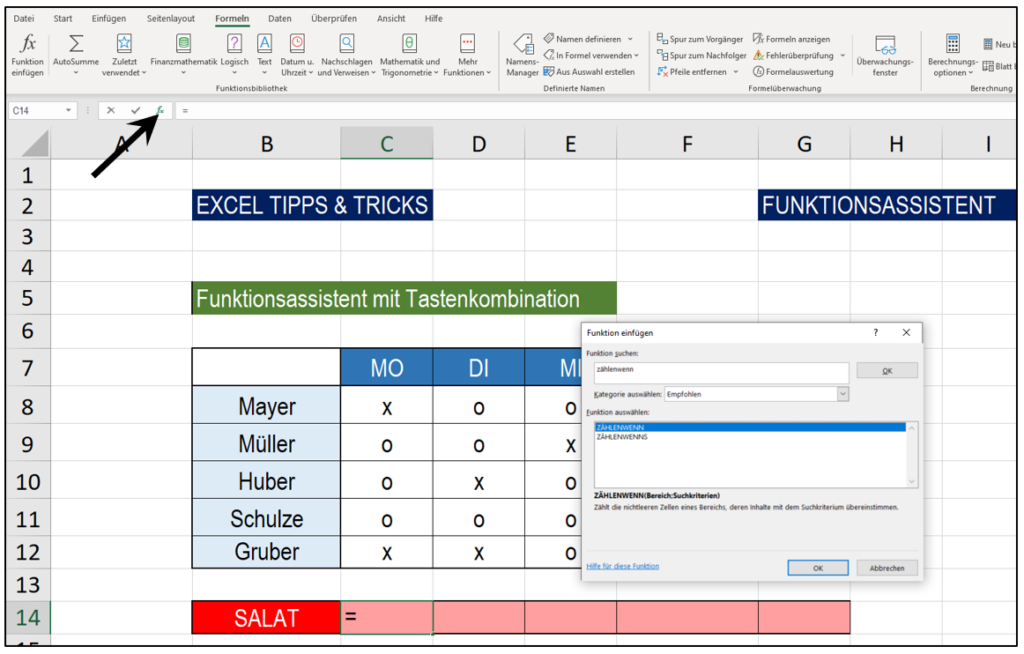
Task: Click the Schulze cell
Action: coord(266,519)
